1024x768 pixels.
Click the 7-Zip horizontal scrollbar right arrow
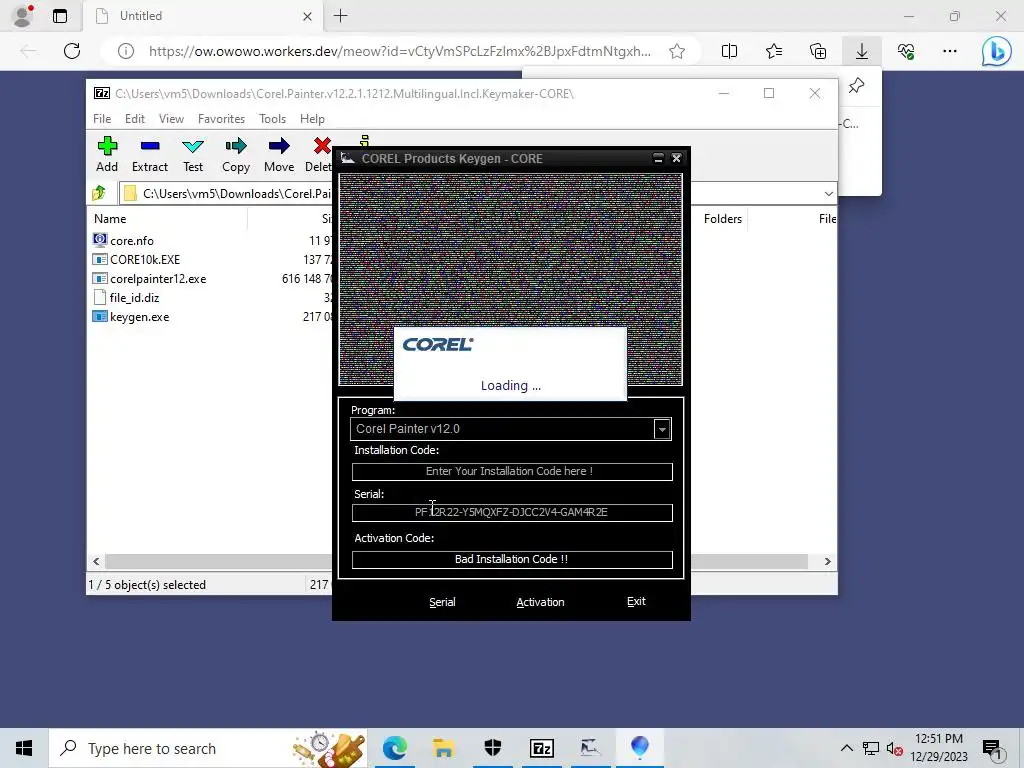point(827,562)
